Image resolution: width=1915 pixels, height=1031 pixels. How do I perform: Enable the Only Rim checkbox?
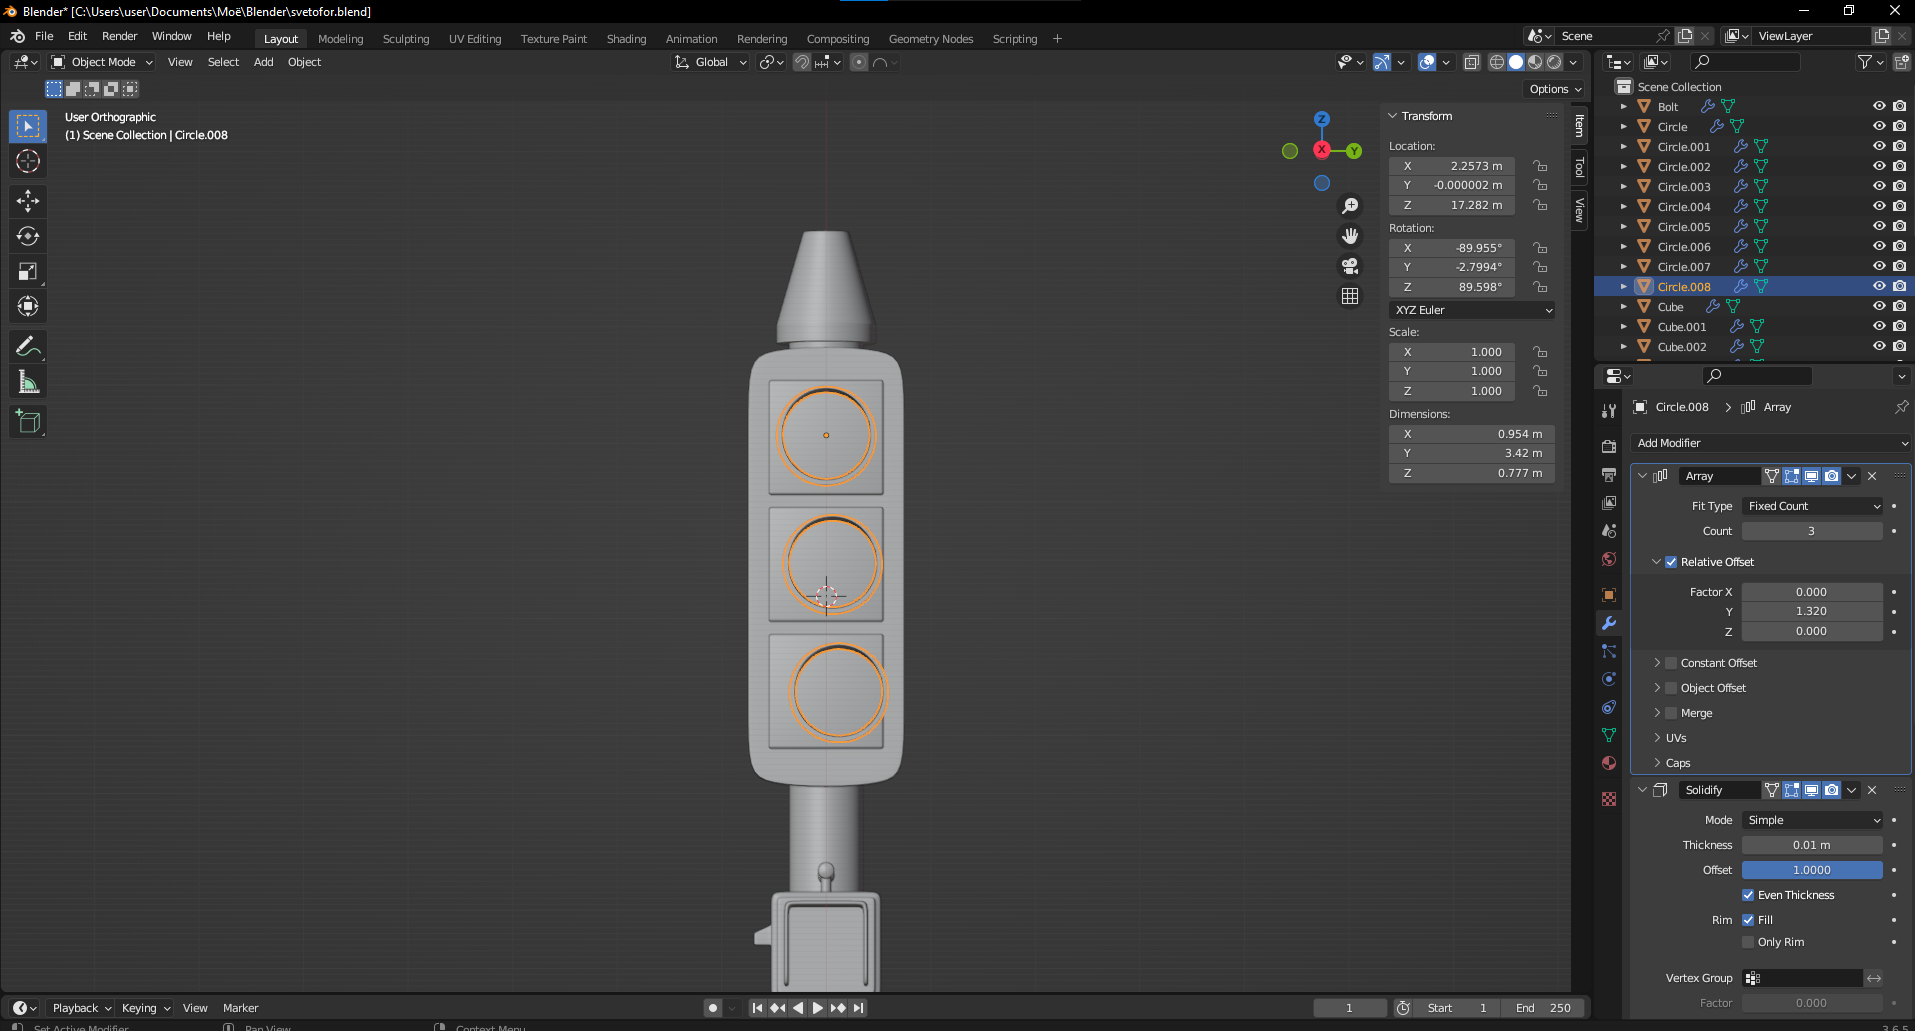1748,942
